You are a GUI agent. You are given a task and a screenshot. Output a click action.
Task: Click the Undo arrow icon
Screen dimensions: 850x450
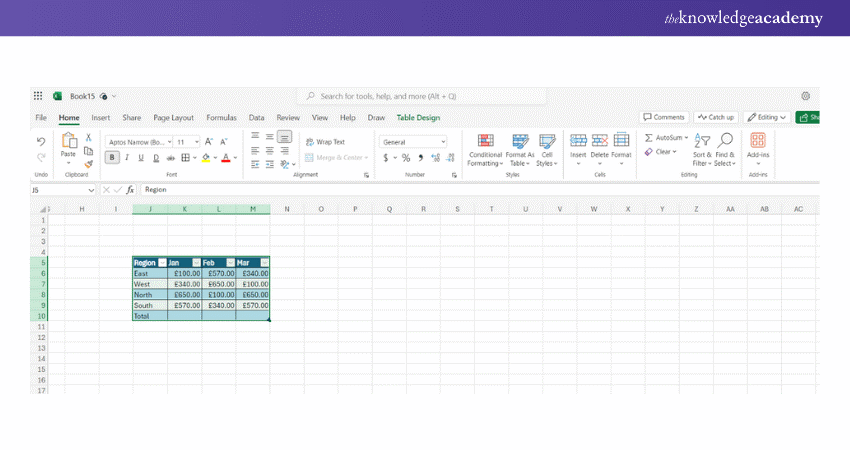(41, 141)
